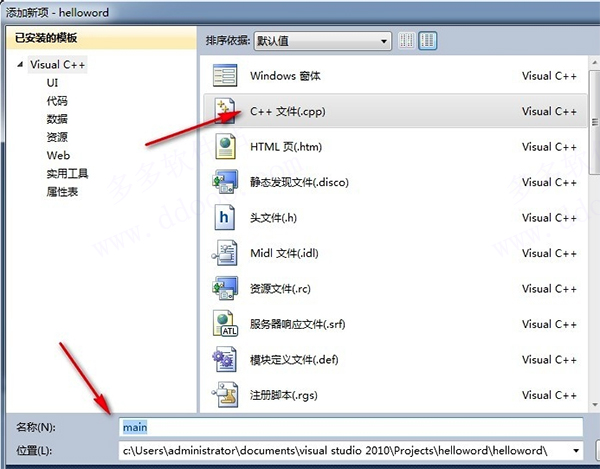600x469 pixels.
Task: Open the 排序依据 默认值 dropdown
Action: (x=323, y=41)
